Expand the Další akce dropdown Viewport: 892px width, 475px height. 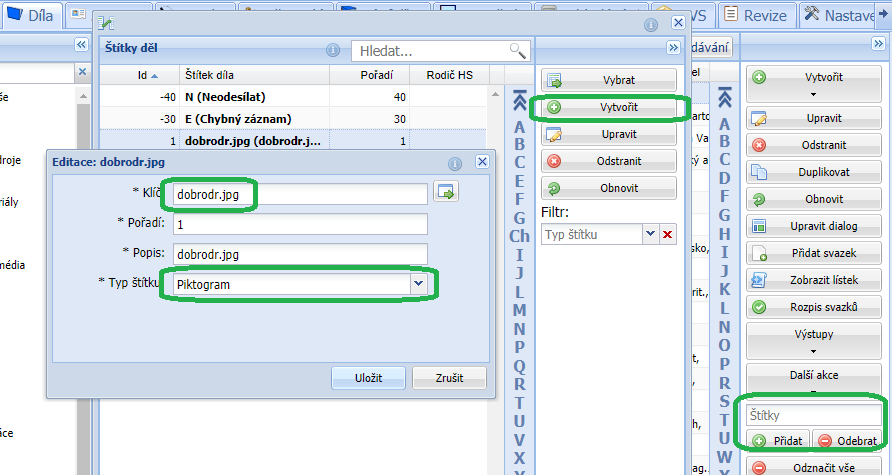coord(813,381)
